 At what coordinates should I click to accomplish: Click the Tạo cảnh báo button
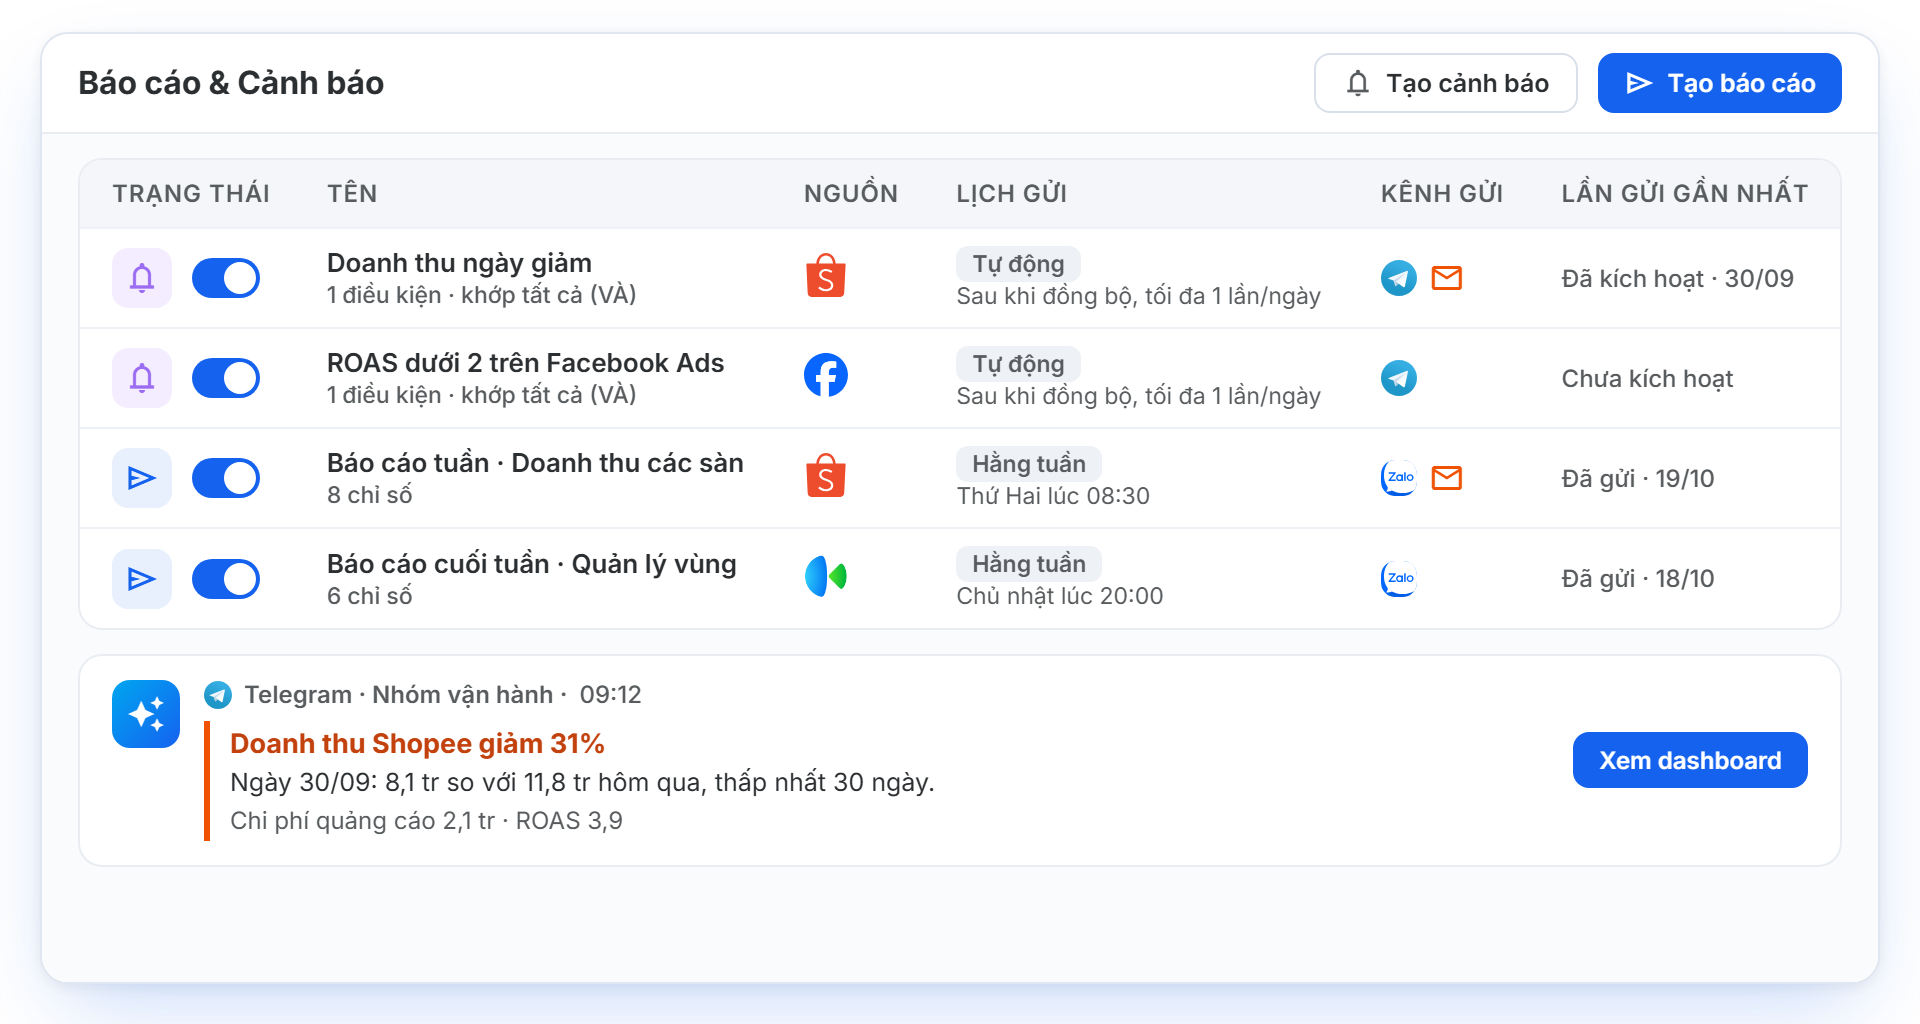pos(1446,83)
